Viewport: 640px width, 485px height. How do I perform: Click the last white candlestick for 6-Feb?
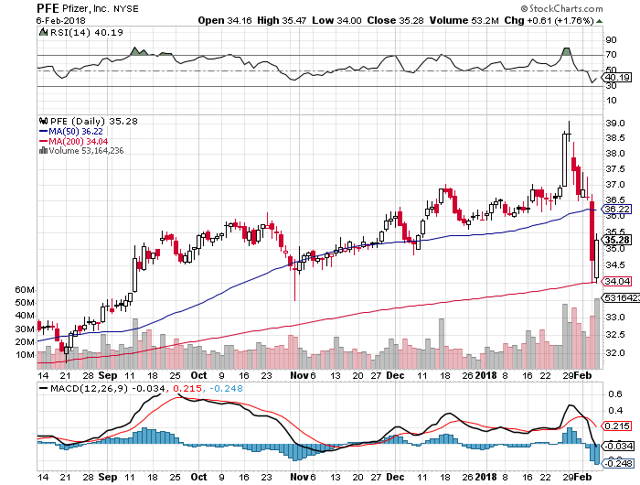597,259
